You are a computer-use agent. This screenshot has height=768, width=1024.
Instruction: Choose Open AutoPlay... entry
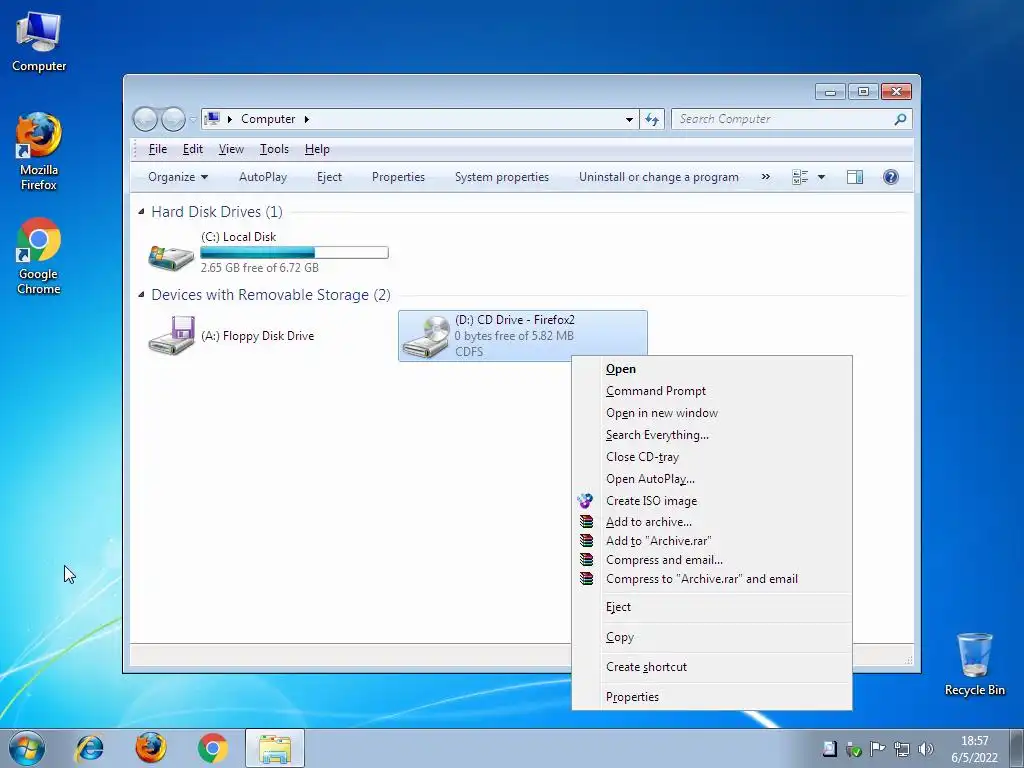tap(712, 479)
